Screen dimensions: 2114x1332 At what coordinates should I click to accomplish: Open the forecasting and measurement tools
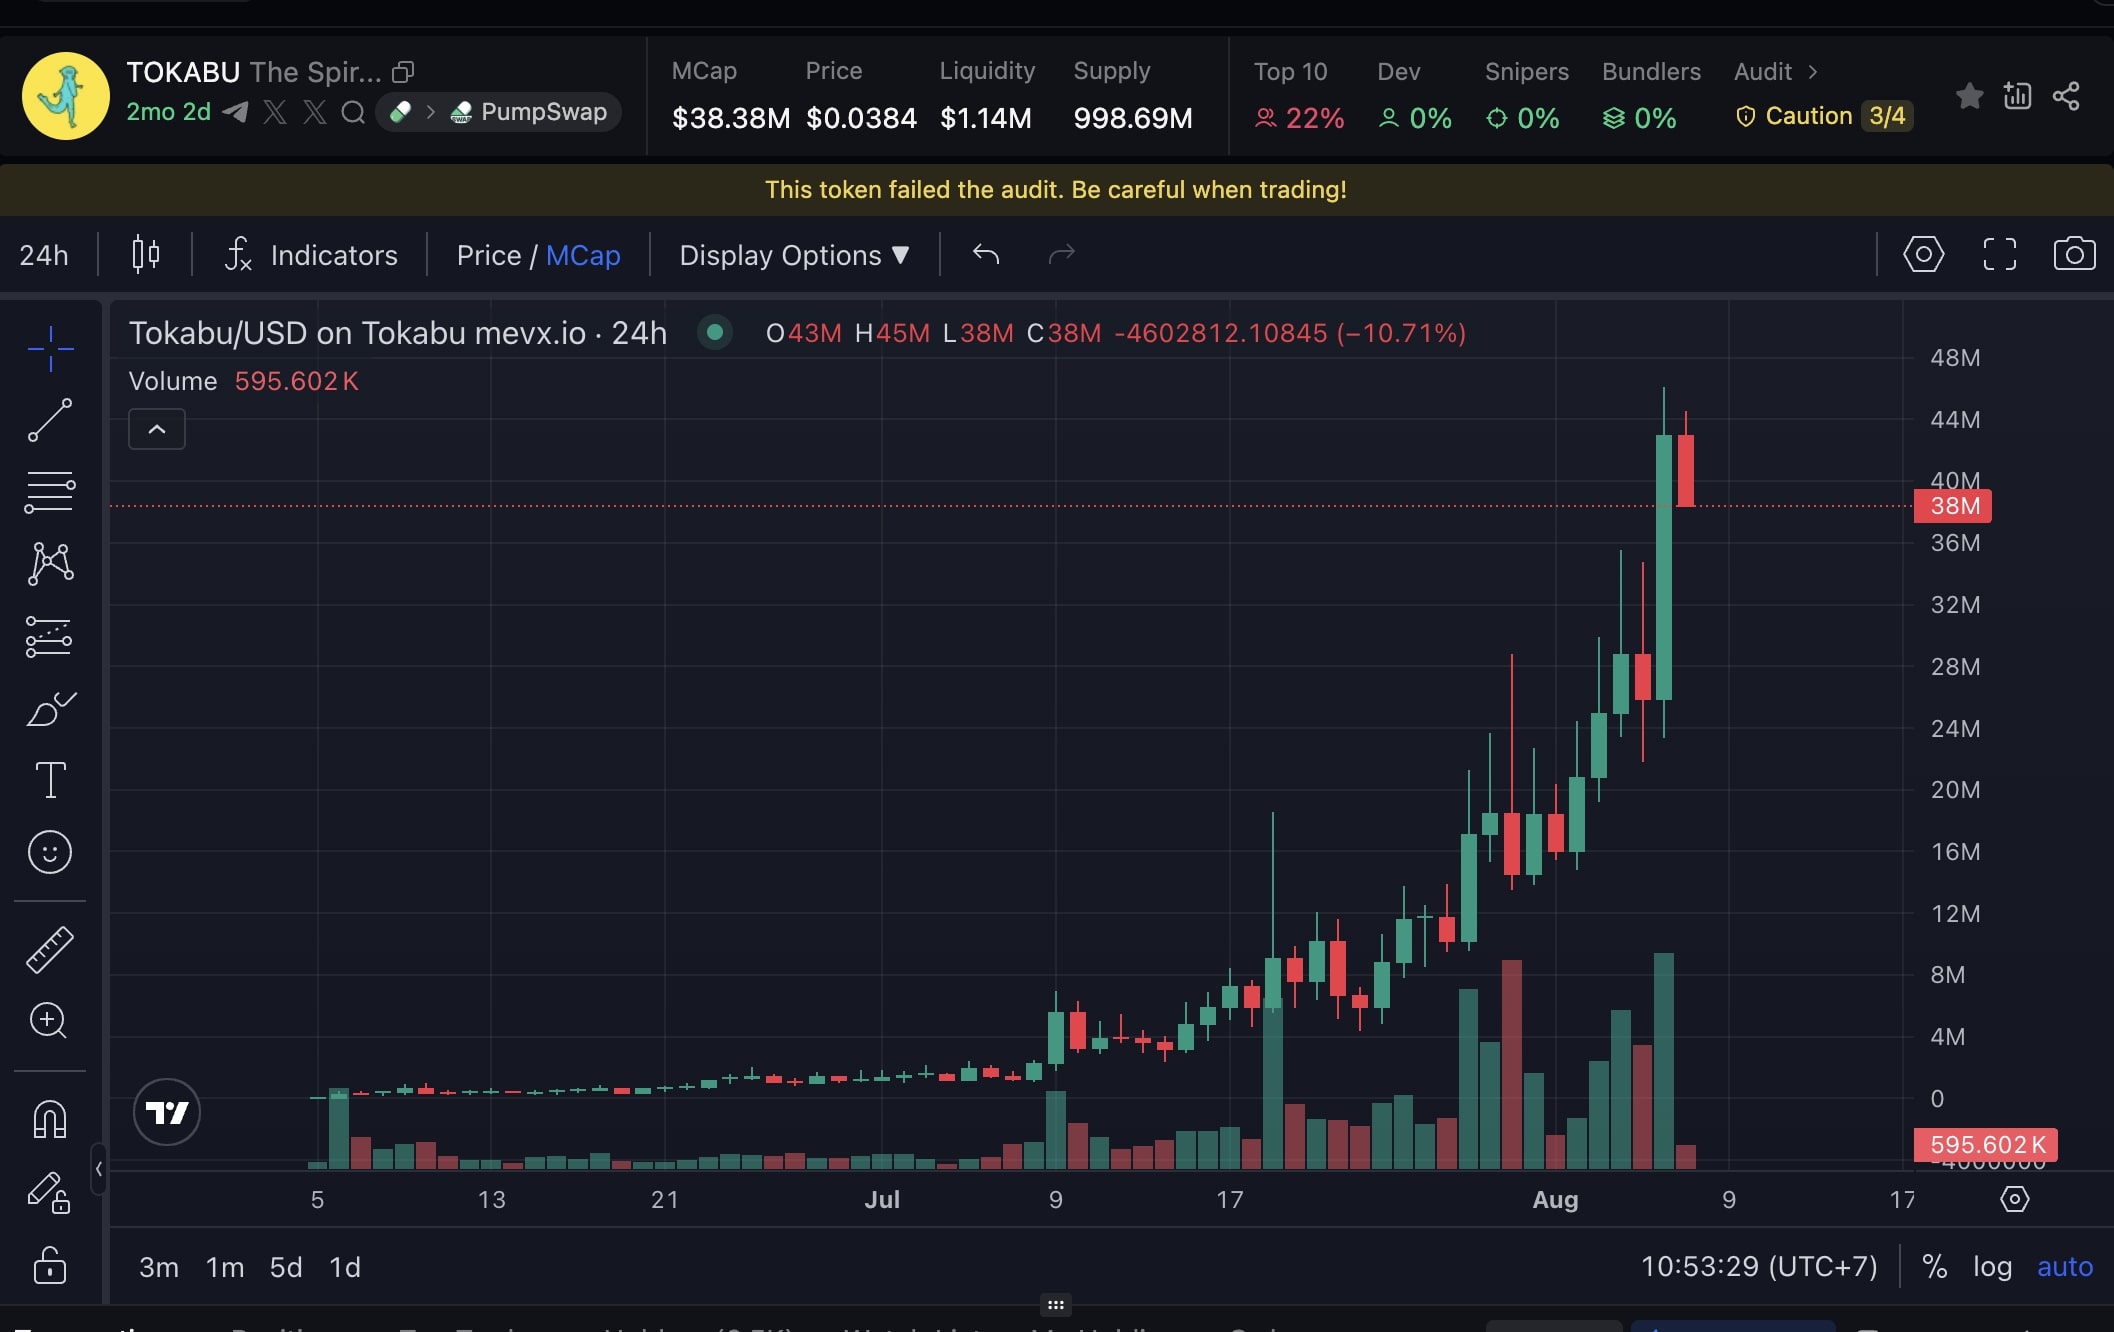(x=50, y=636)
